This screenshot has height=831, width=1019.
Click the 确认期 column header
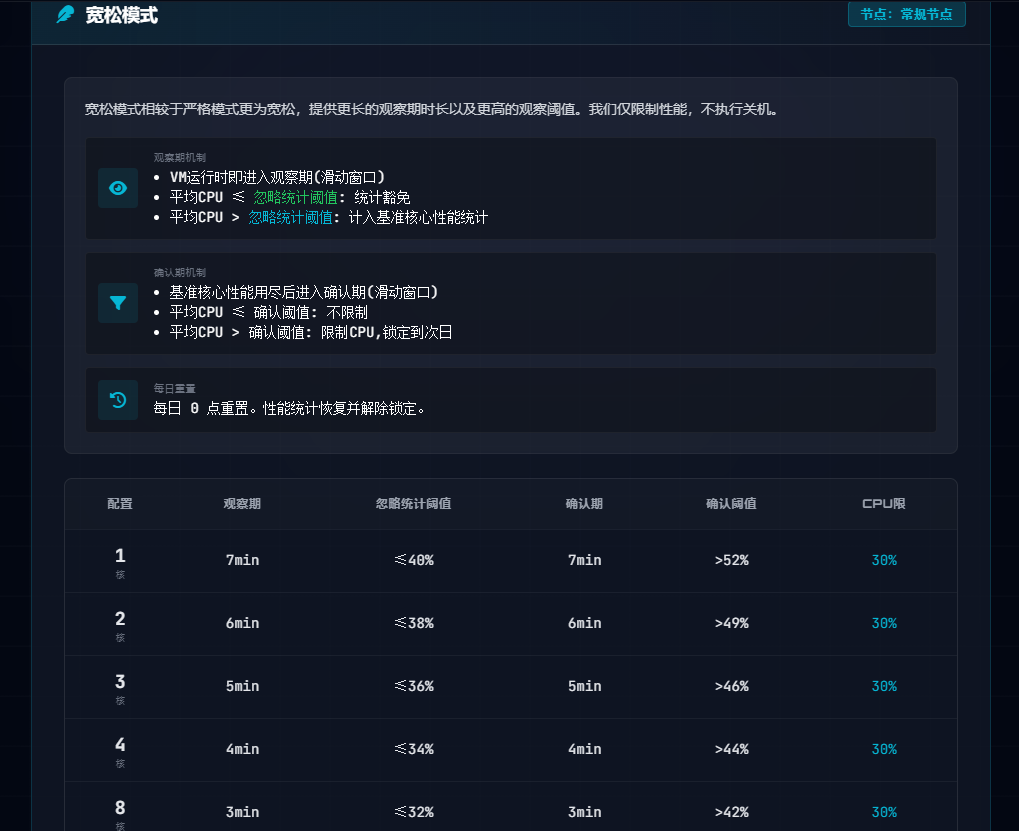tap(584, 504)
